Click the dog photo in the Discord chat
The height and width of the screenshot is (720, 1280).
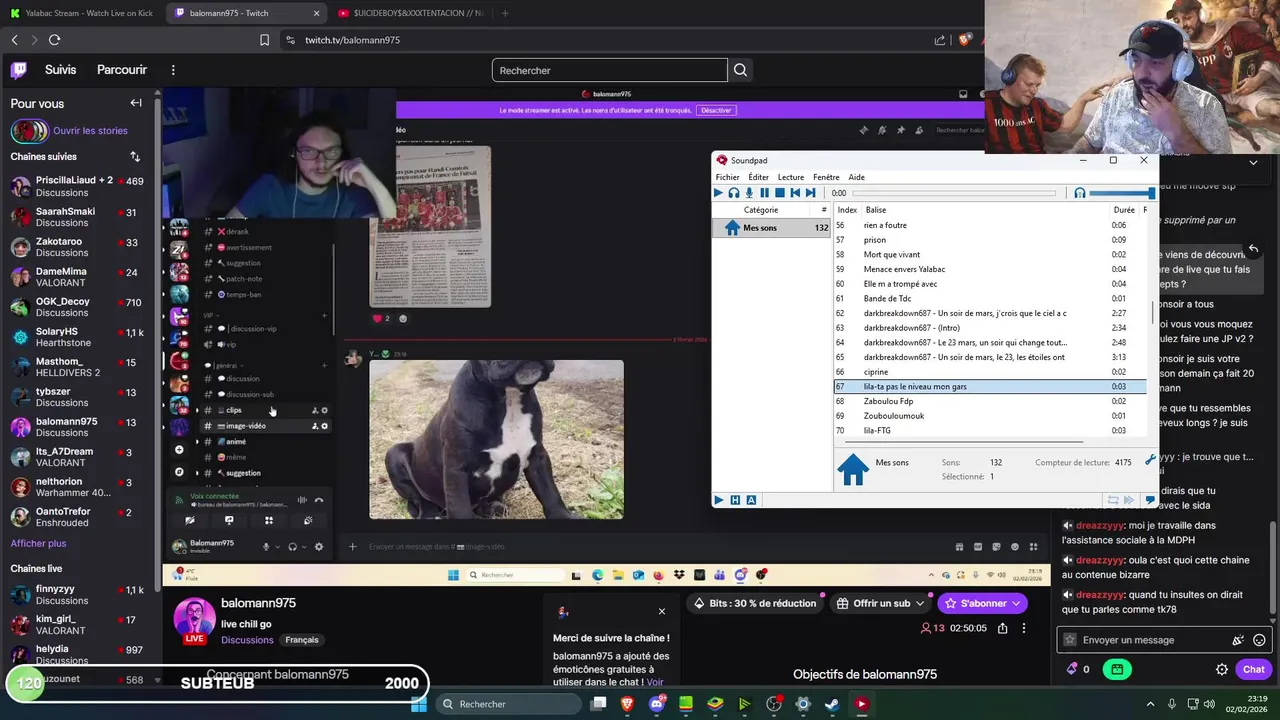(x=496, y=440)
